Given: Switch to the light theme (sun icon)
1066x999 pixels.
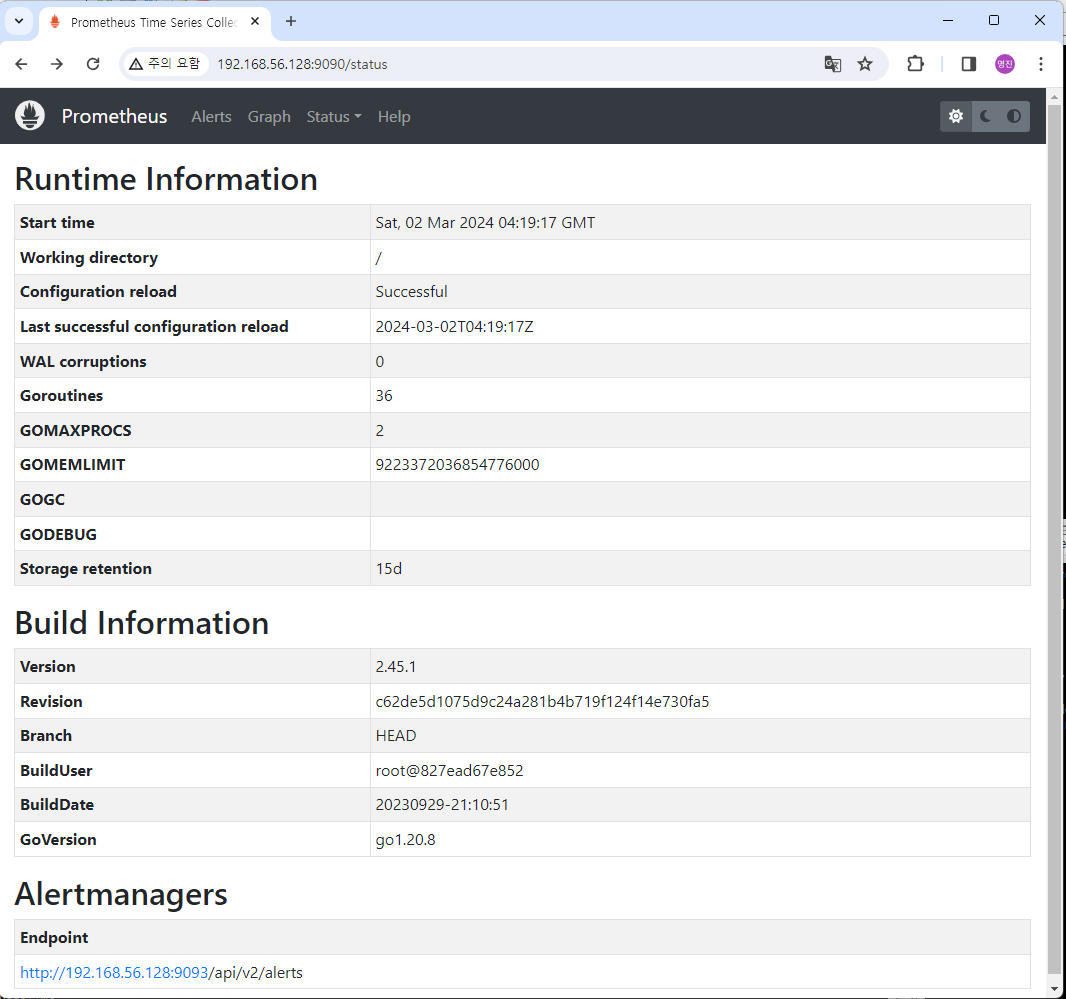Looking at the screenshot, I should 956,116.
